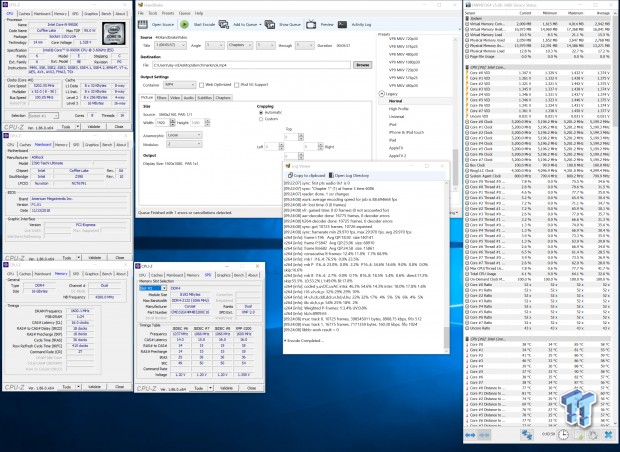Click the destination File path input field

[x=251, y=65]
